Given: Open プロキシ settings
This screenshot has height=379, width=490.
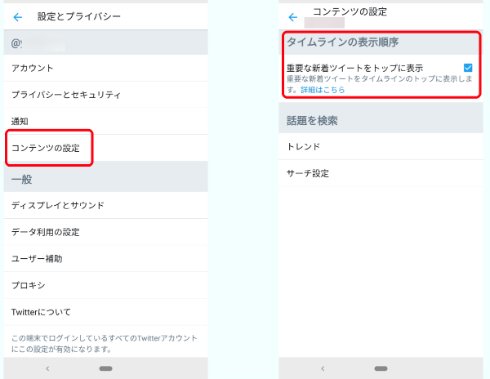Looking at the screenshot, I should point(106,285).
